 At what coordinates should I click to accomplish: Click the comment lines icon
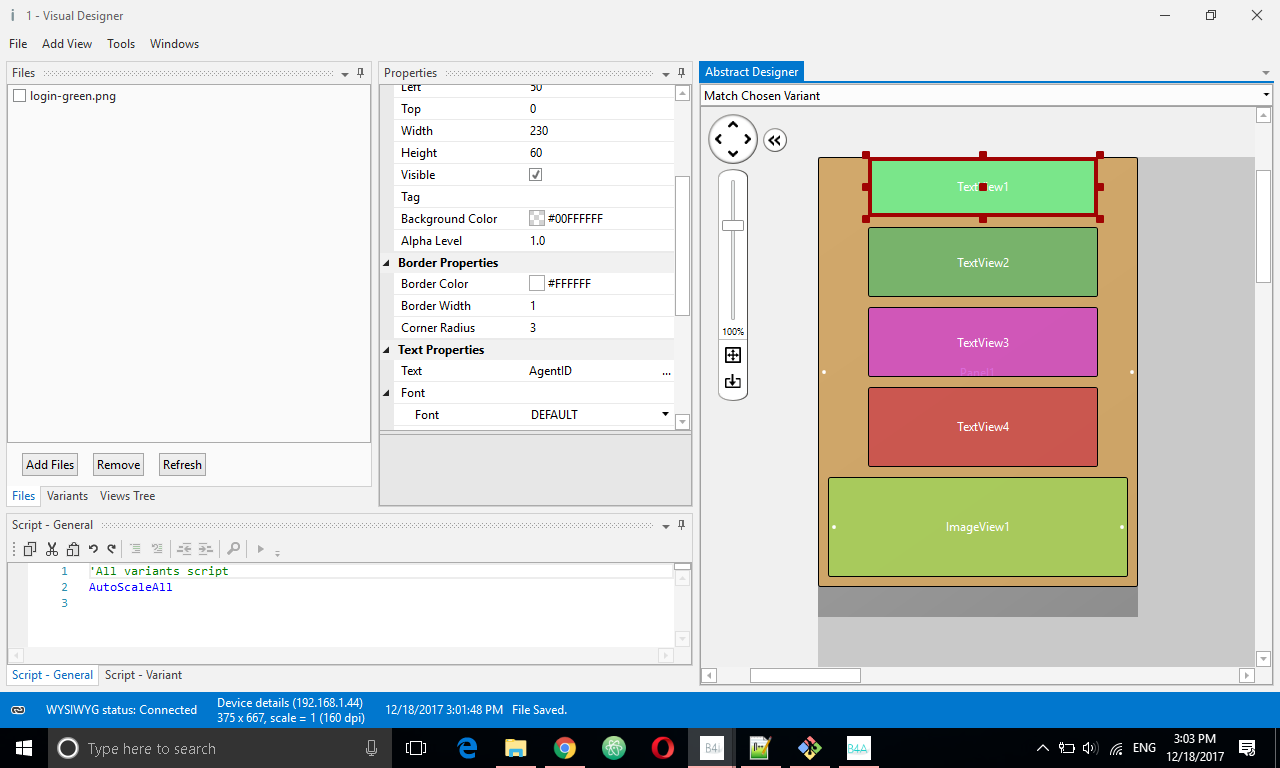135,549
